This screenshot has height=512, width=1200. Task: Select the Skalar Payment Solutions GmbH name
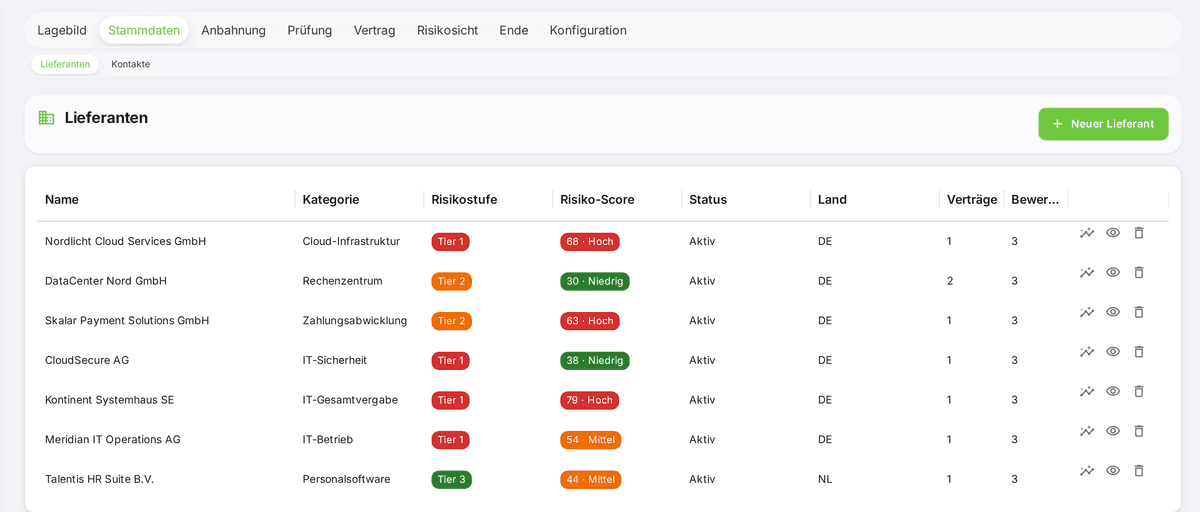[127, 321]
